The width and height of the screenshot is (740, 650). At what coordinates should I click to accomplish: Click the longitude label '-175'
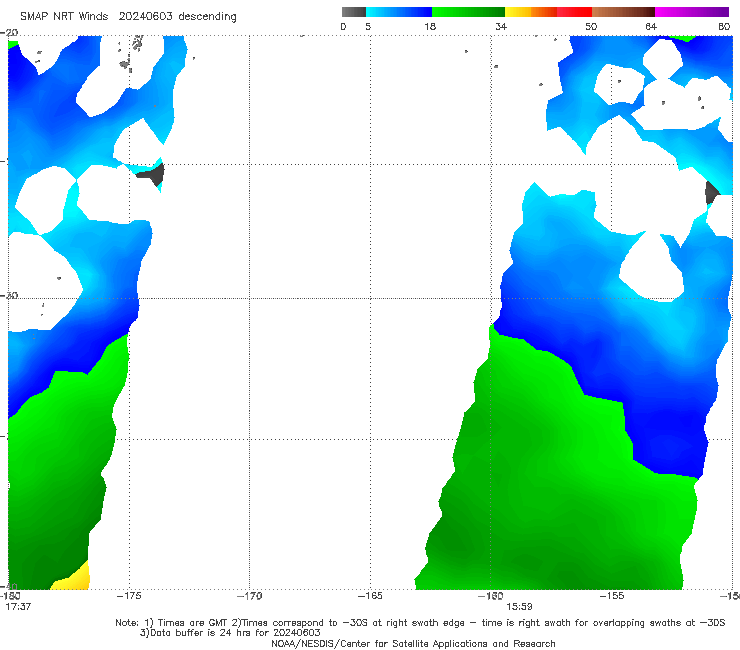point(129,596)
